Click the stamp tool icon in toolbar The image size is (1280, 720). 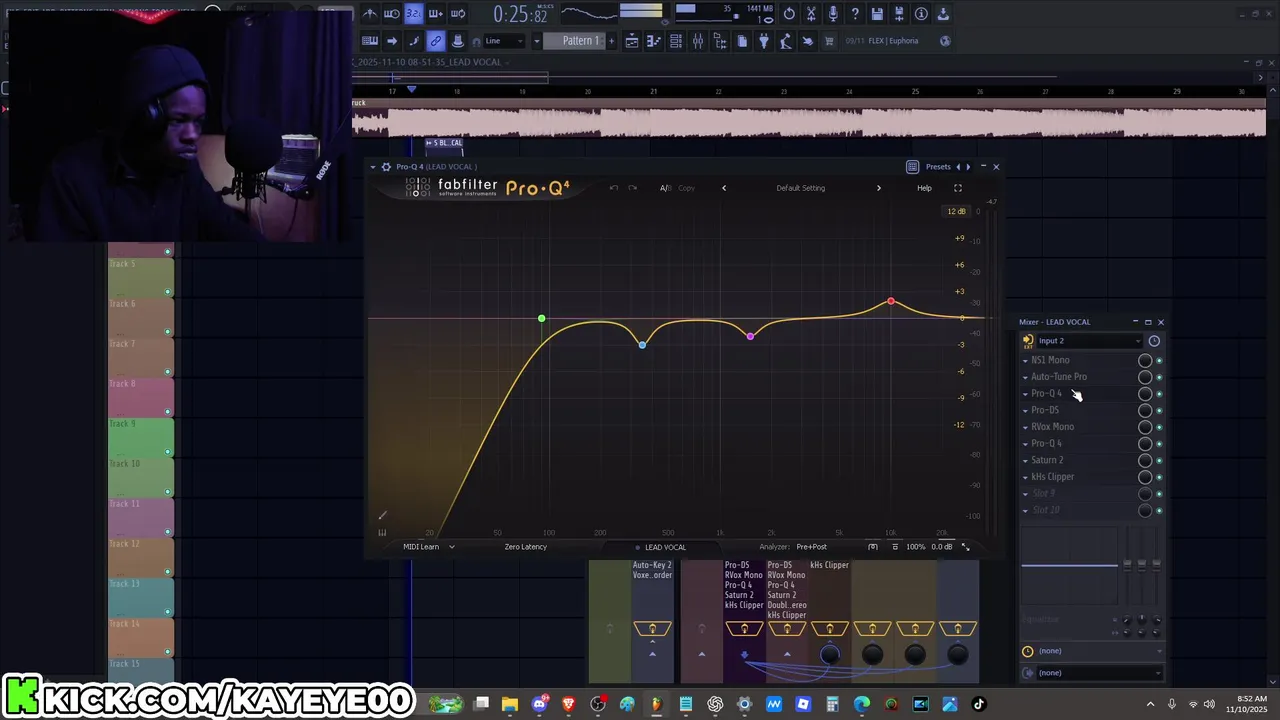[x=457, y=41]
